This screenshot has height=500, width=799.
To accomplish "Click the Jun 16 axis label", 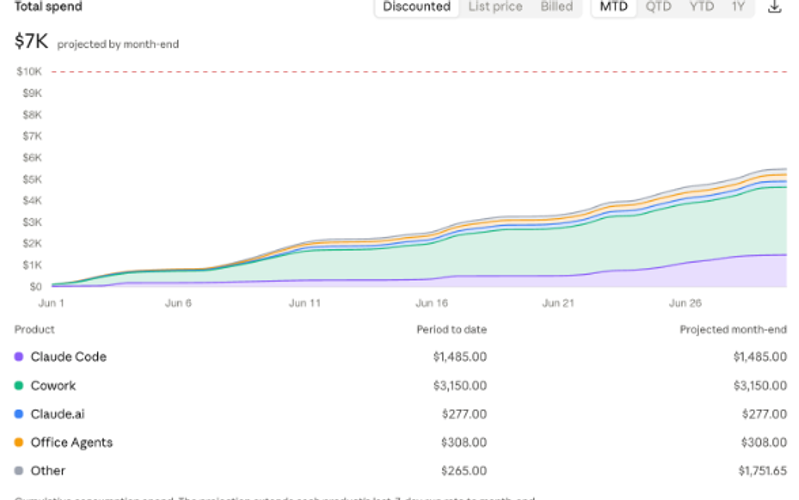I will point(432,303).
